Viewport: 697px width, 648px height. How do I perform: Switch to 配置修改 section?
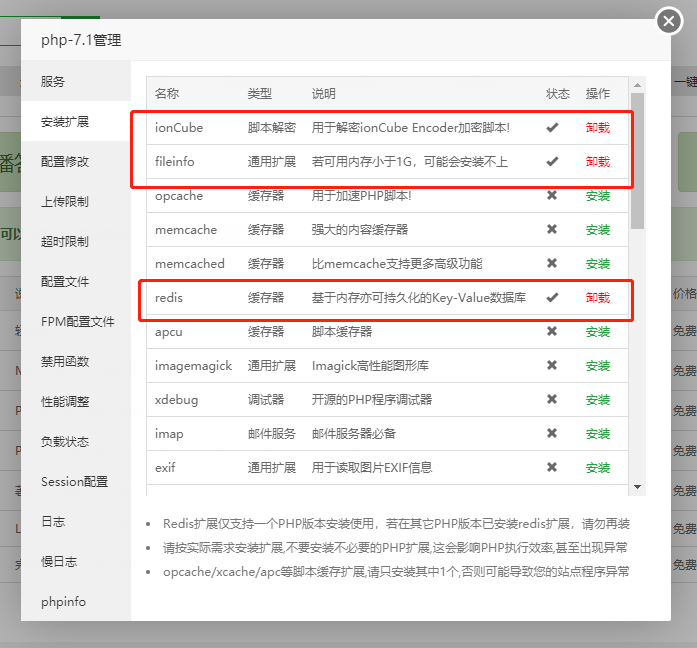pyautogui.click(x=65, y=161)
